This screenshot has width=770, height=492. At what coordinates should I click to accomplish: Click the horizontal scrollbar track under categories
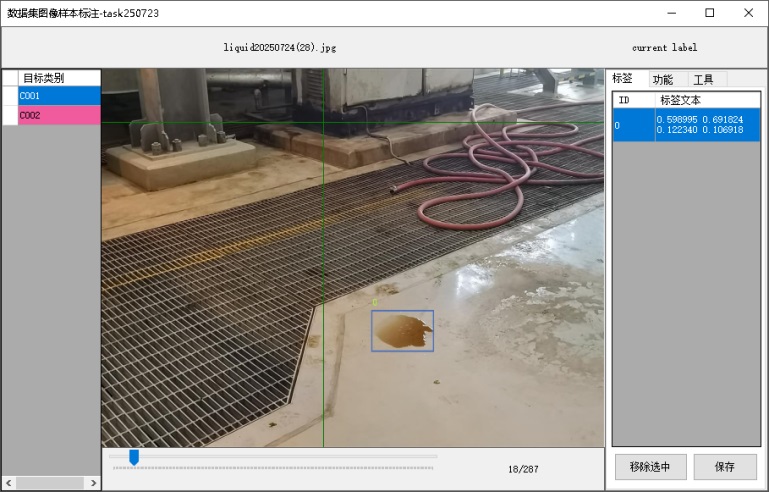(x=51, y=483)
